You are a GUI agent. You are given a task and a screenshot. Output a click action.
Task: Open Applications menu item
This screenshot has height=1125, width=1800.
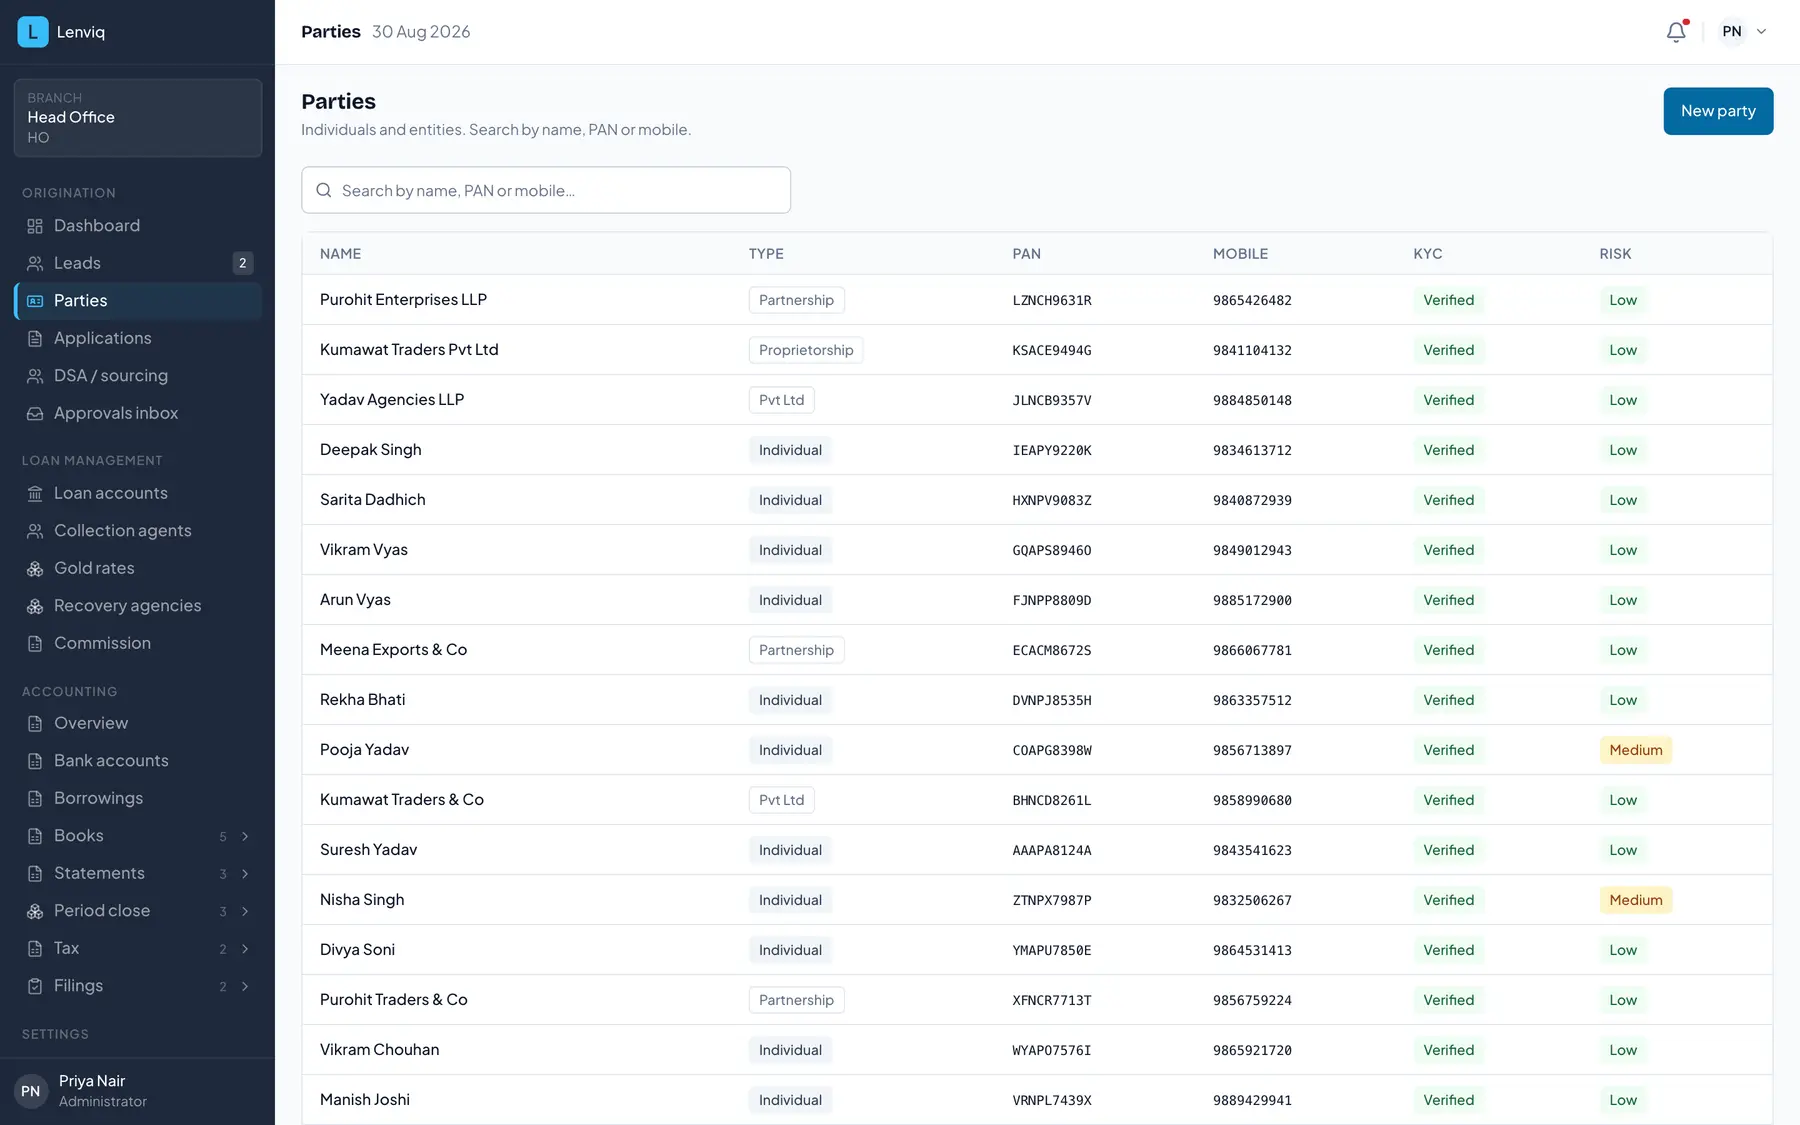tap(138, 339)
